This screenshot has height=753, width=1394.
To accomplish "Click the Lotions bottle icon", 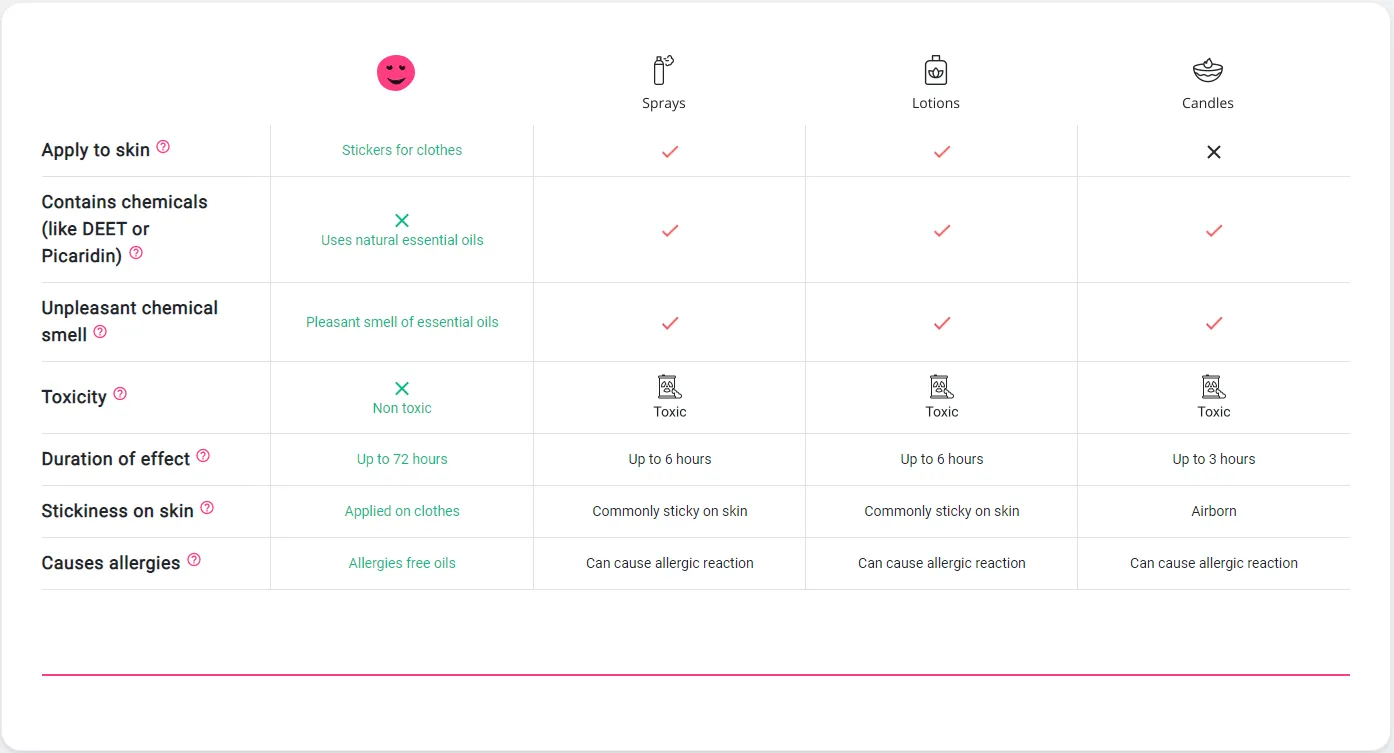I will [936, 70].
